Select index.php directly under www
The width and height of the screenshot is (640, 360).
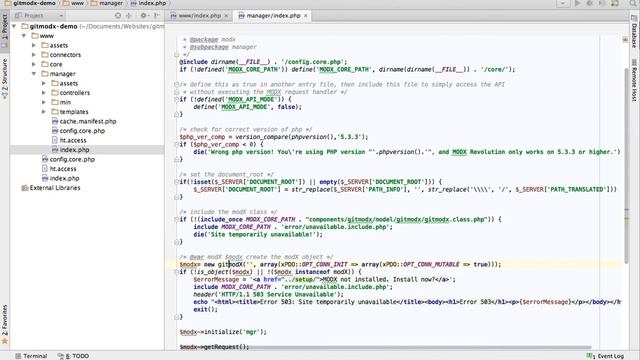click(x=60, y=178)
